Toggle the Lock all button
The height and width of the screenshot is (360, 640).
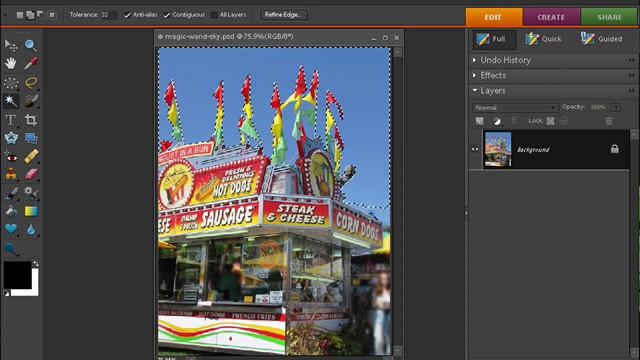click(x=564, y=121)
